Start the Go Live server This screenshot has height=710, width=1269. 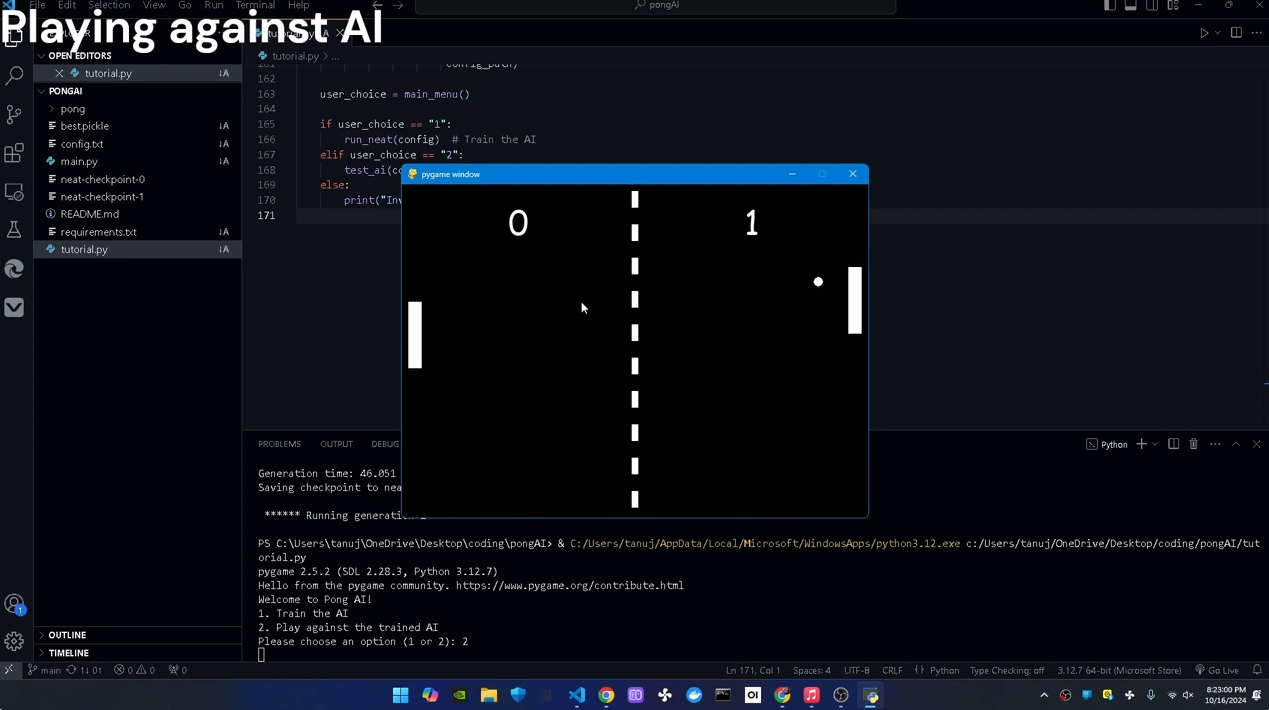point(1223,670)
